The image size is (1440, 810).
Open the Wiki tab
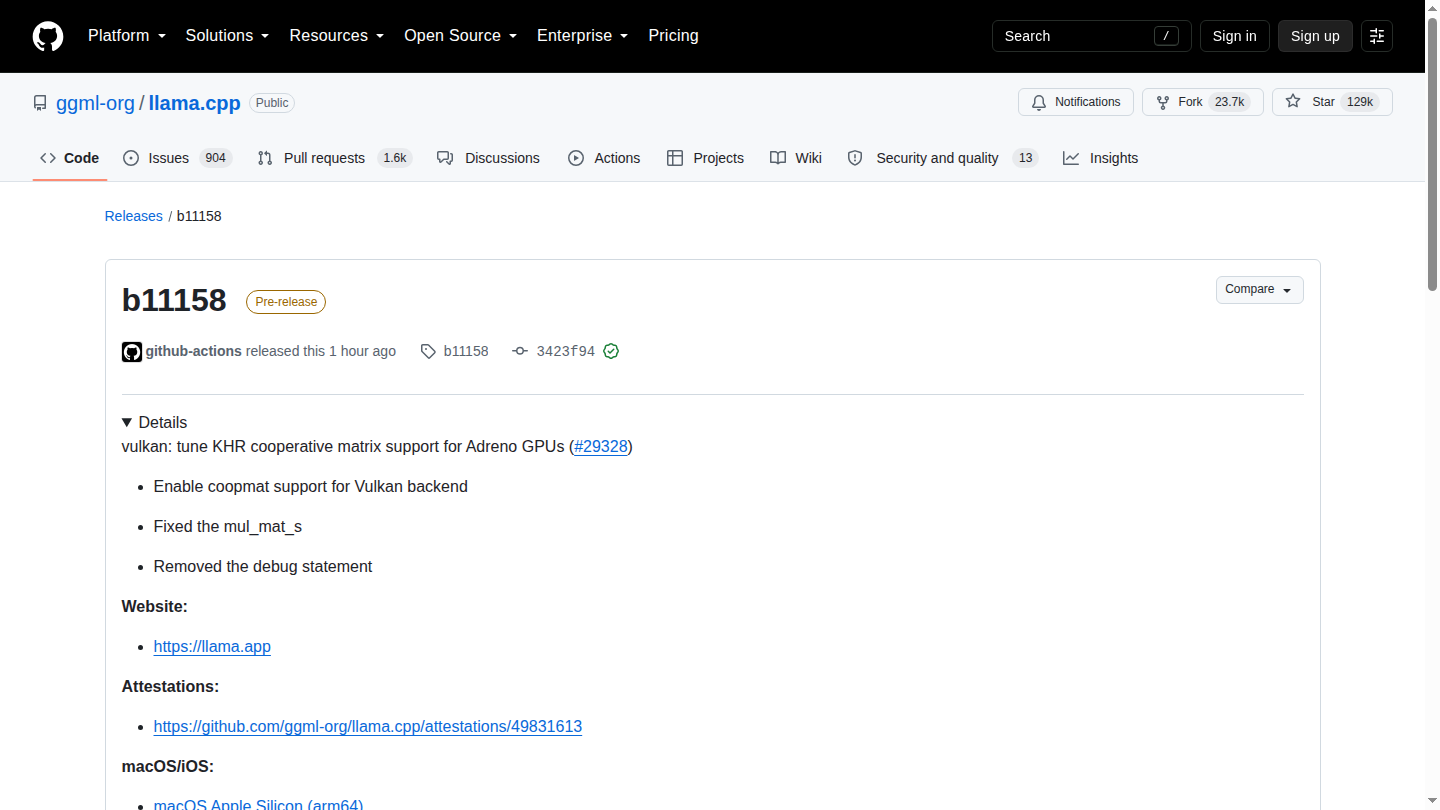coord(796,158)
